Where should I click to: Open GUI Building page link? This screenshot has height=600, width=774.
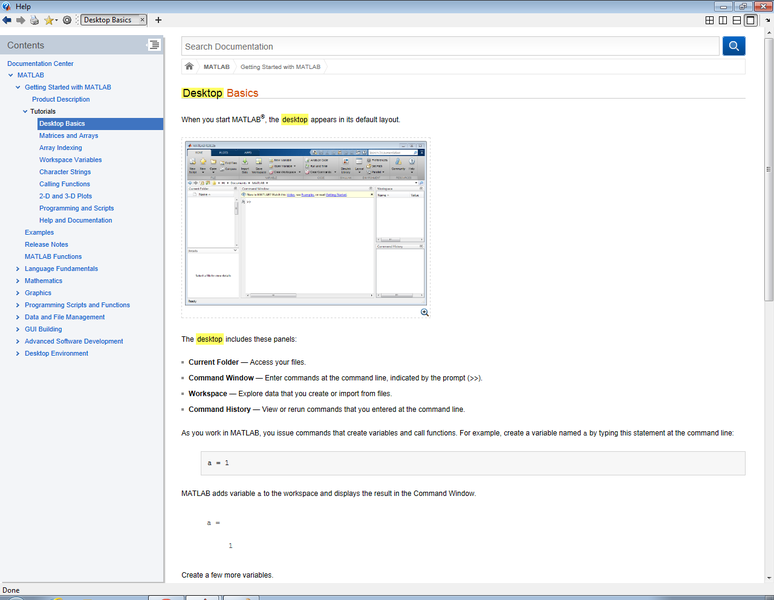click(x=43, y=329)
